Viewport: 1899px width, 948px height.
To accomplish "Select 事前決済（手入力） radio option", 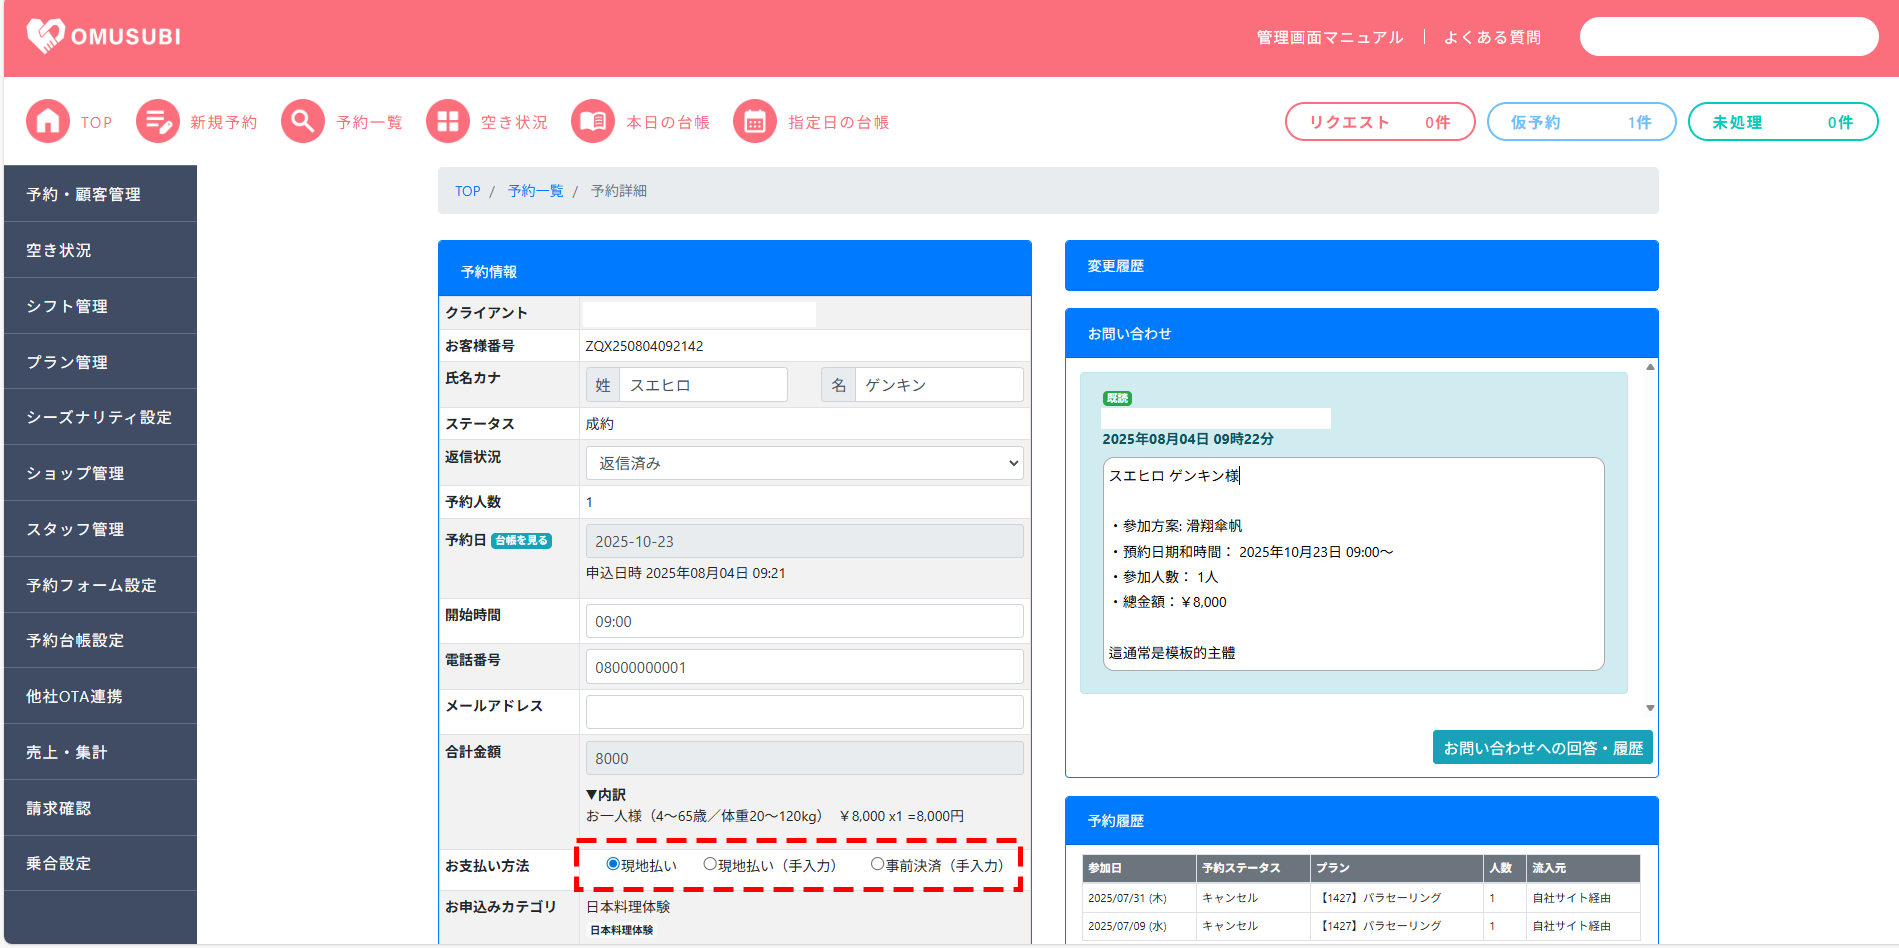I will [x=877, y=864].
